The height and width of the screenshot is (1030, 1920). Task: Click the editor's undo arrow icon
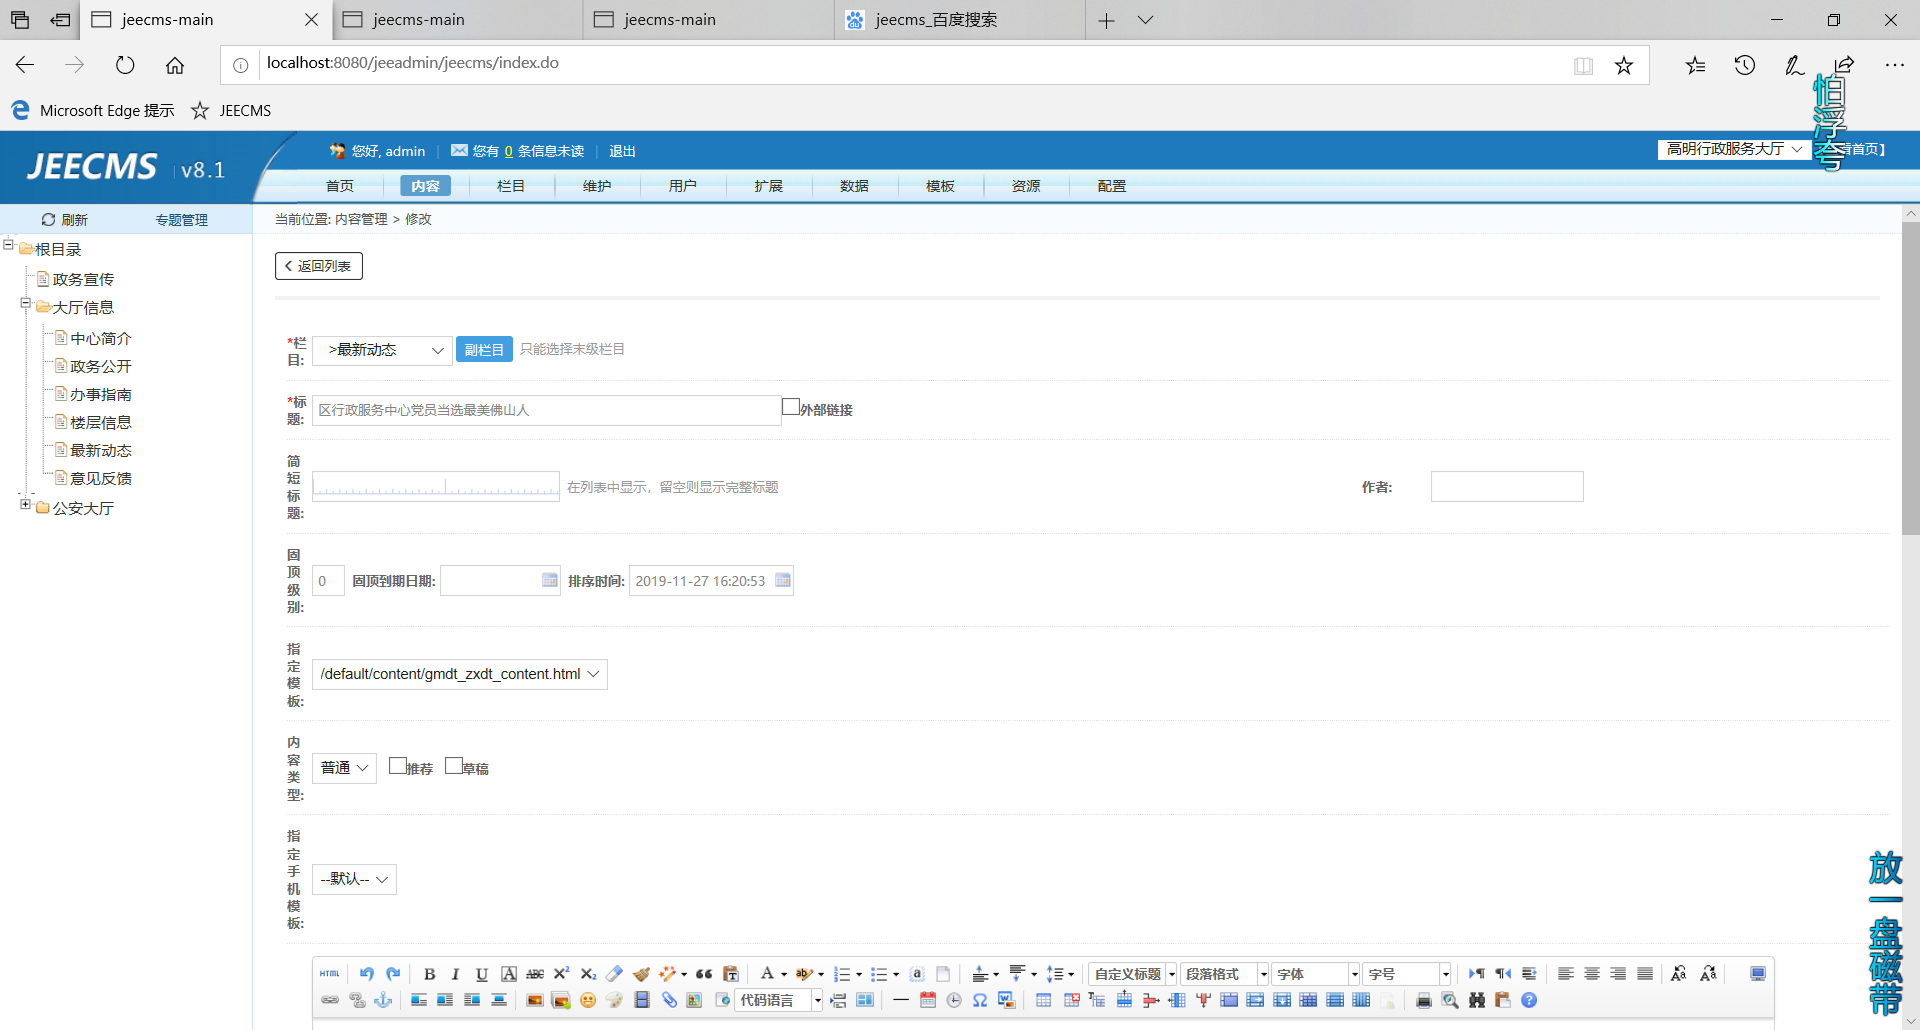(x=367, y=974)
